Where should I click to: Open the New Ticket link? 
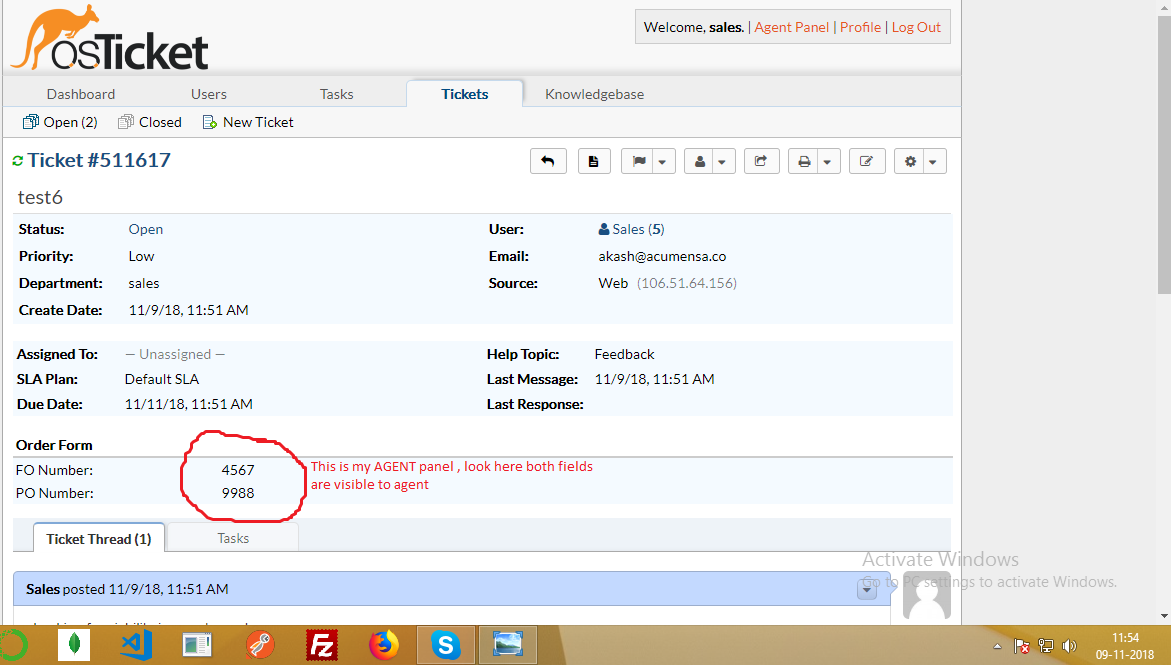point(247,121)
